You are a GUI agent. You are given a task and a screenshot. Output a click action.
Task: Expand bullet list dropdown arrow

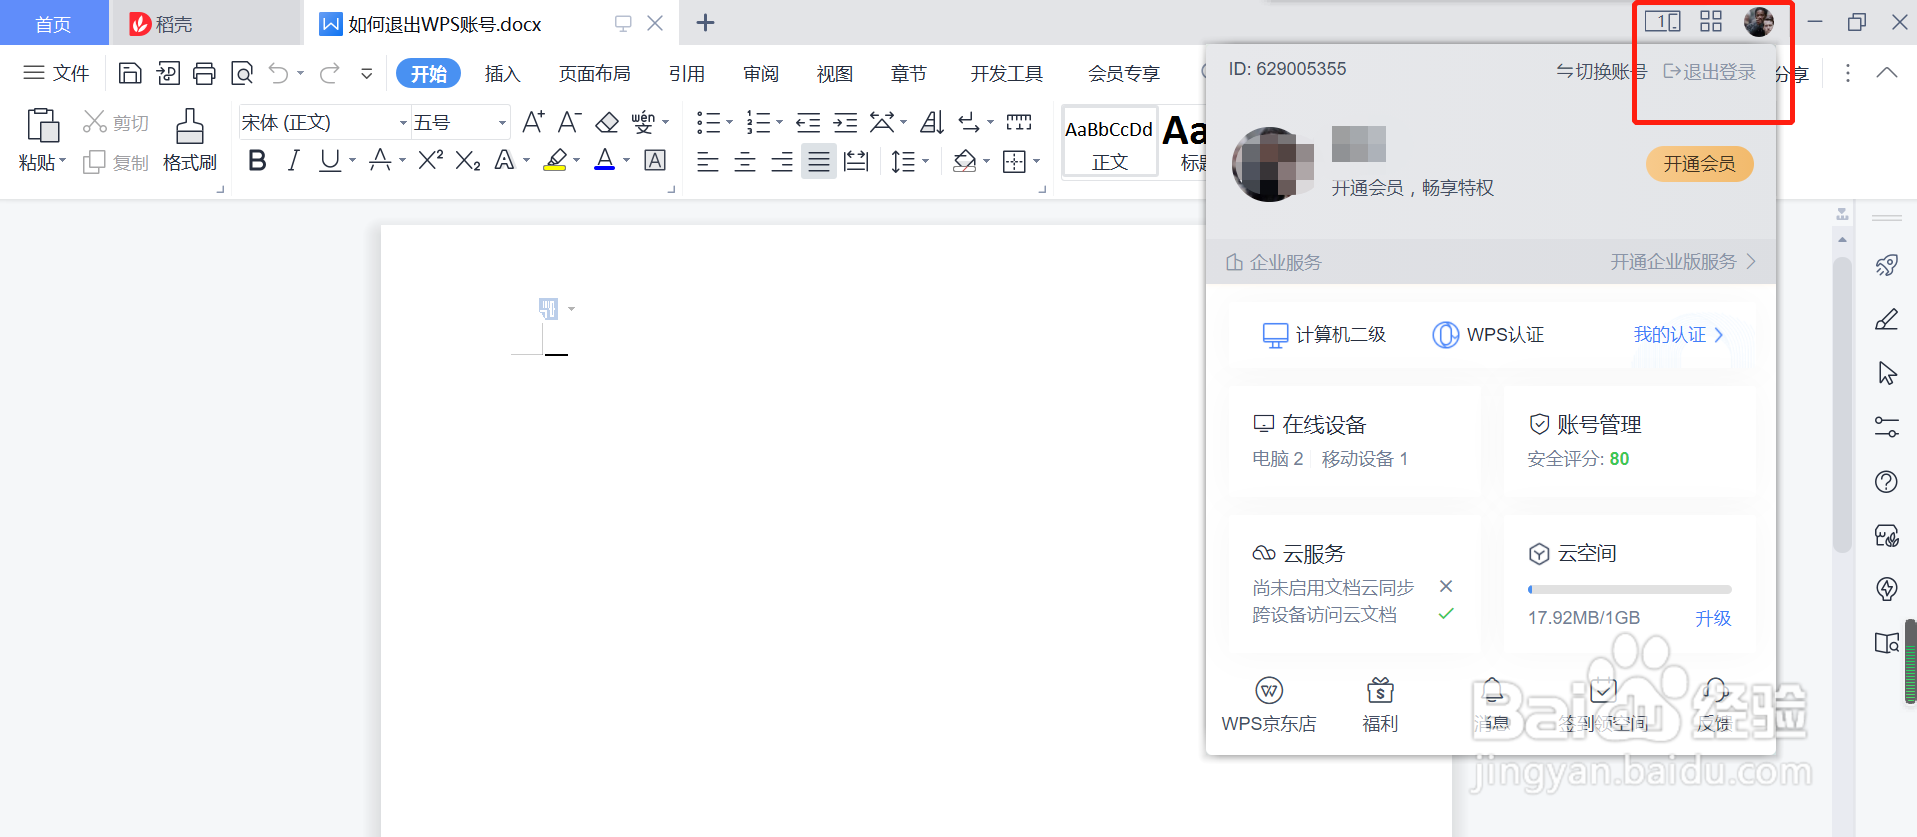click(x=729, y=123)
